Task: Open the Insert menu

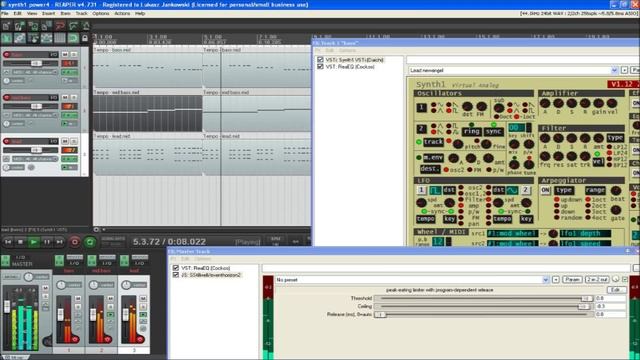Action: (48, 13)
